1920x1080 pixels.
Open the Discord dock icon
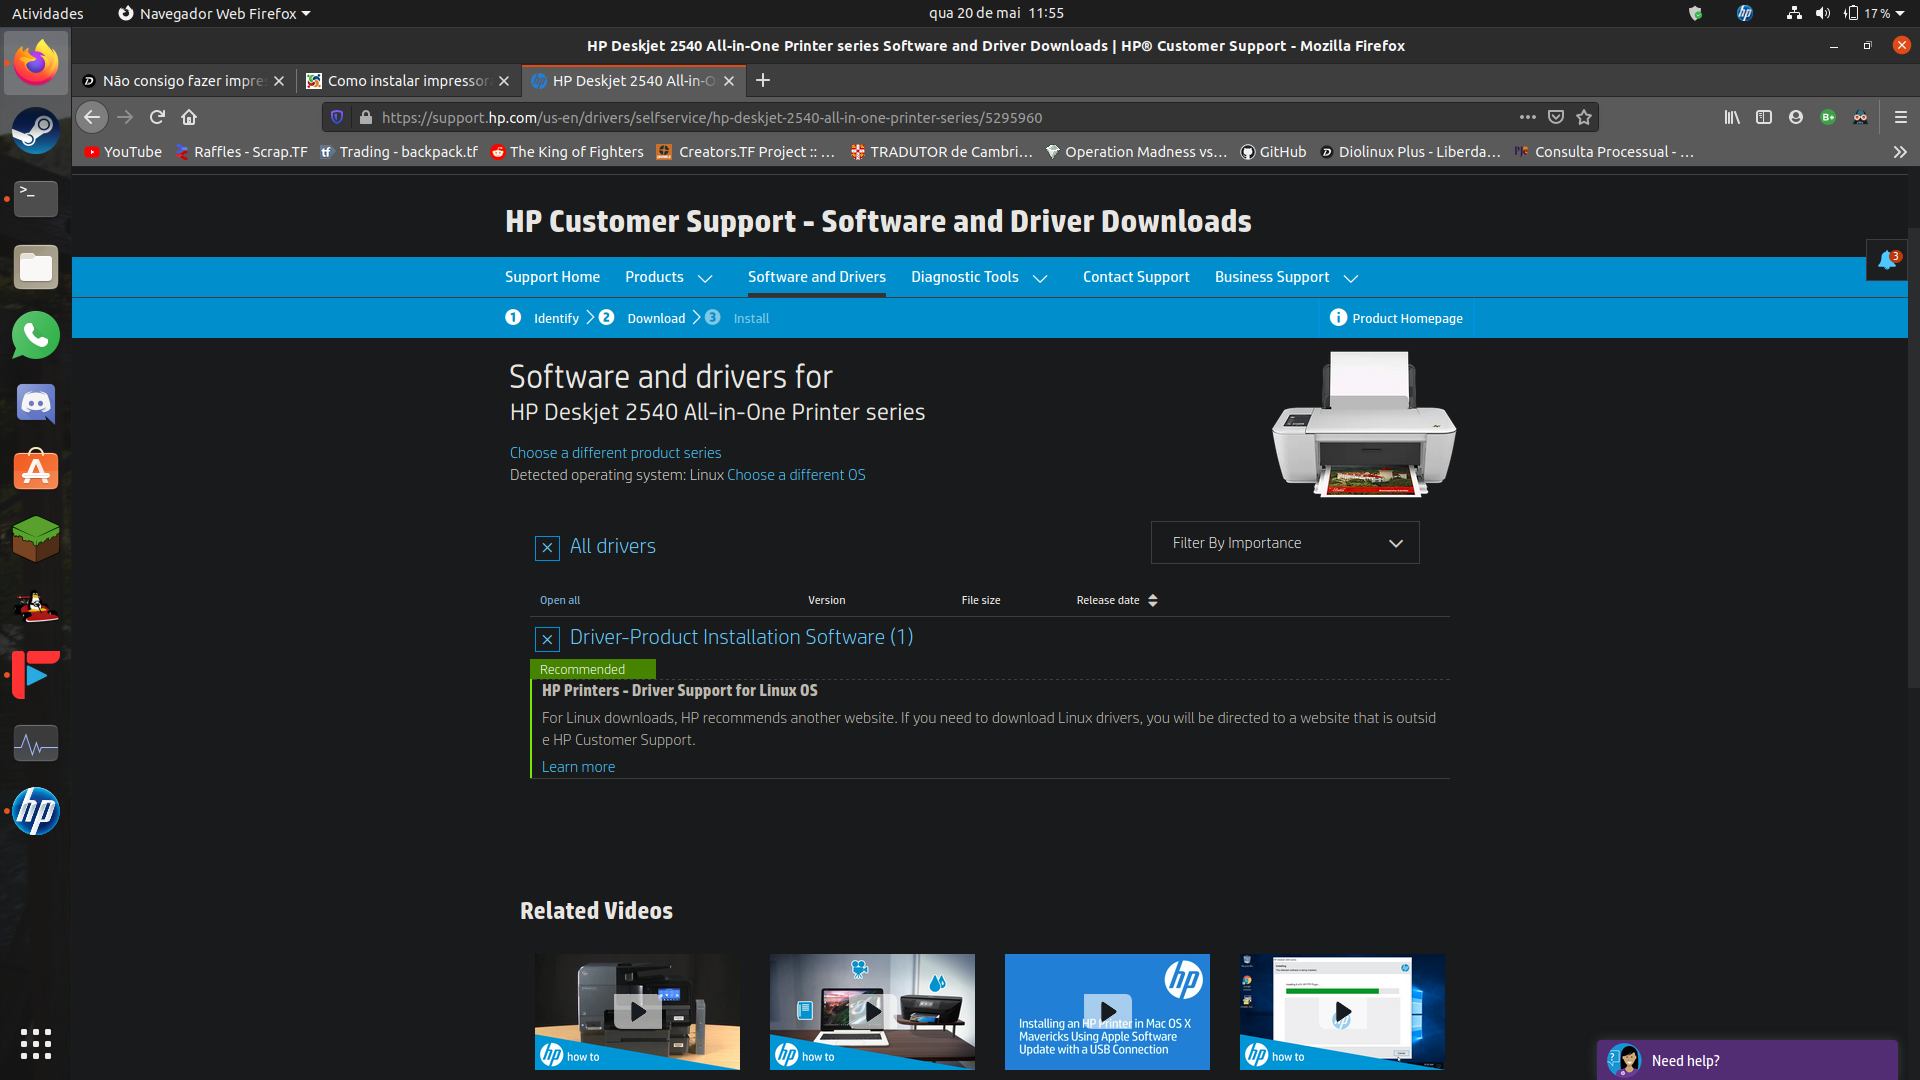[x=36, y=404]
